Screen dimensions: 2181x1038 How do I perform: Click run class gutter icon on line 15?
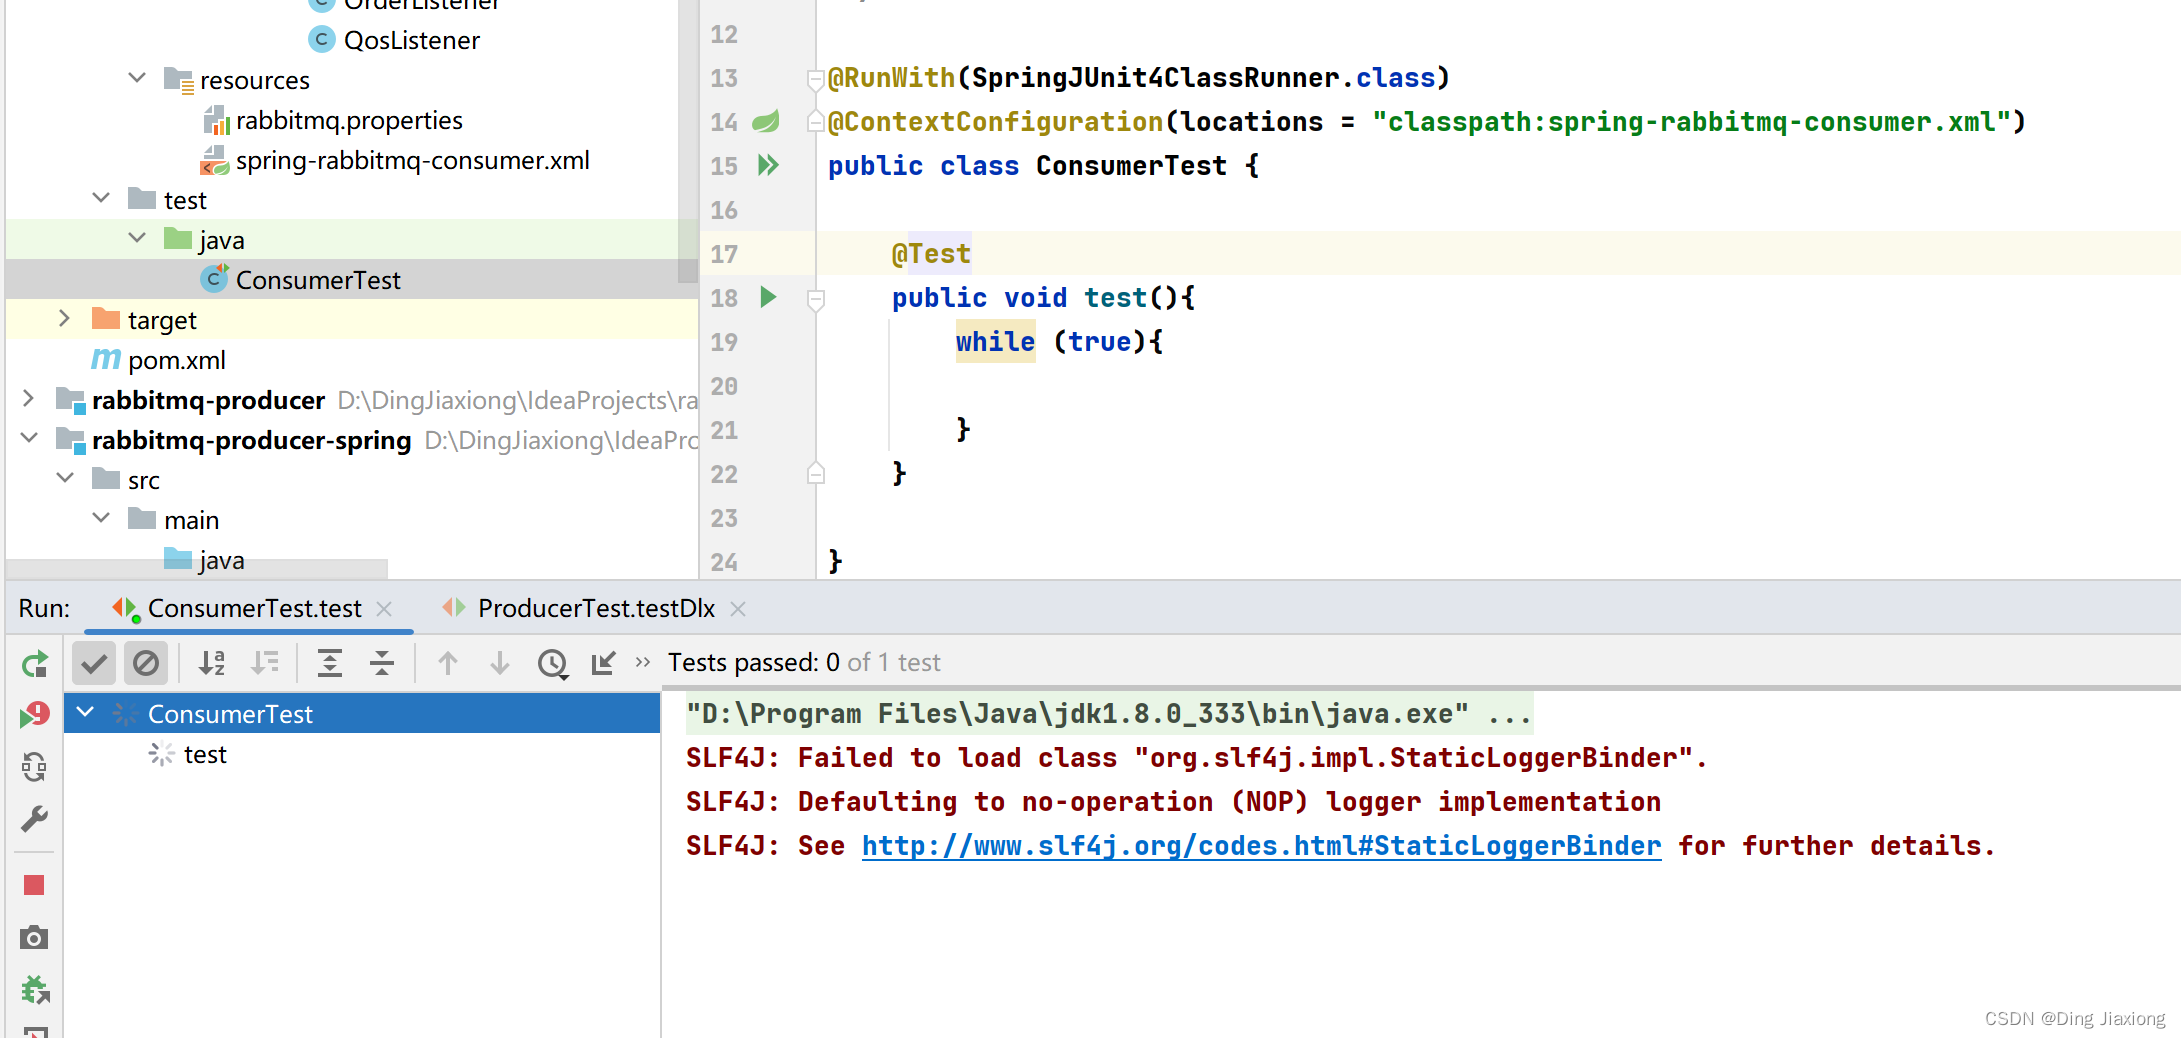pos(768,166)
